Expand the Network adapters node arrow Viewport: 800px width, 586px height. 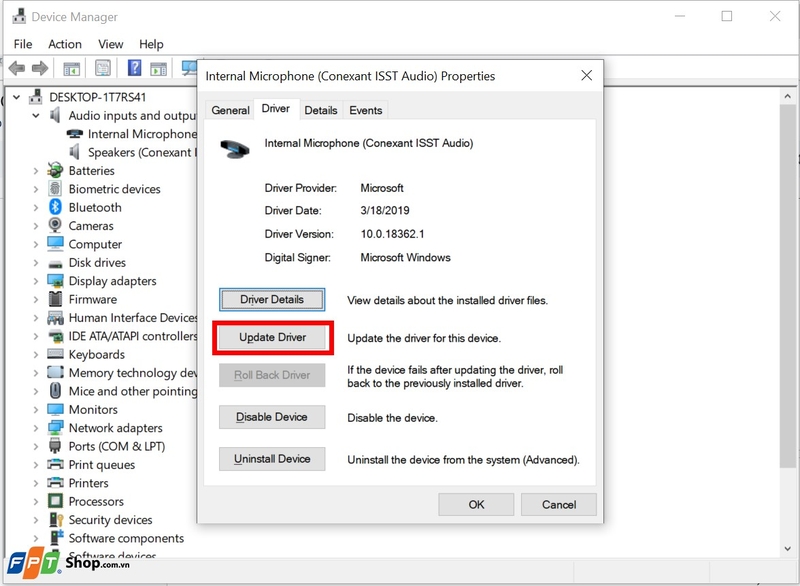click(36, 428)
